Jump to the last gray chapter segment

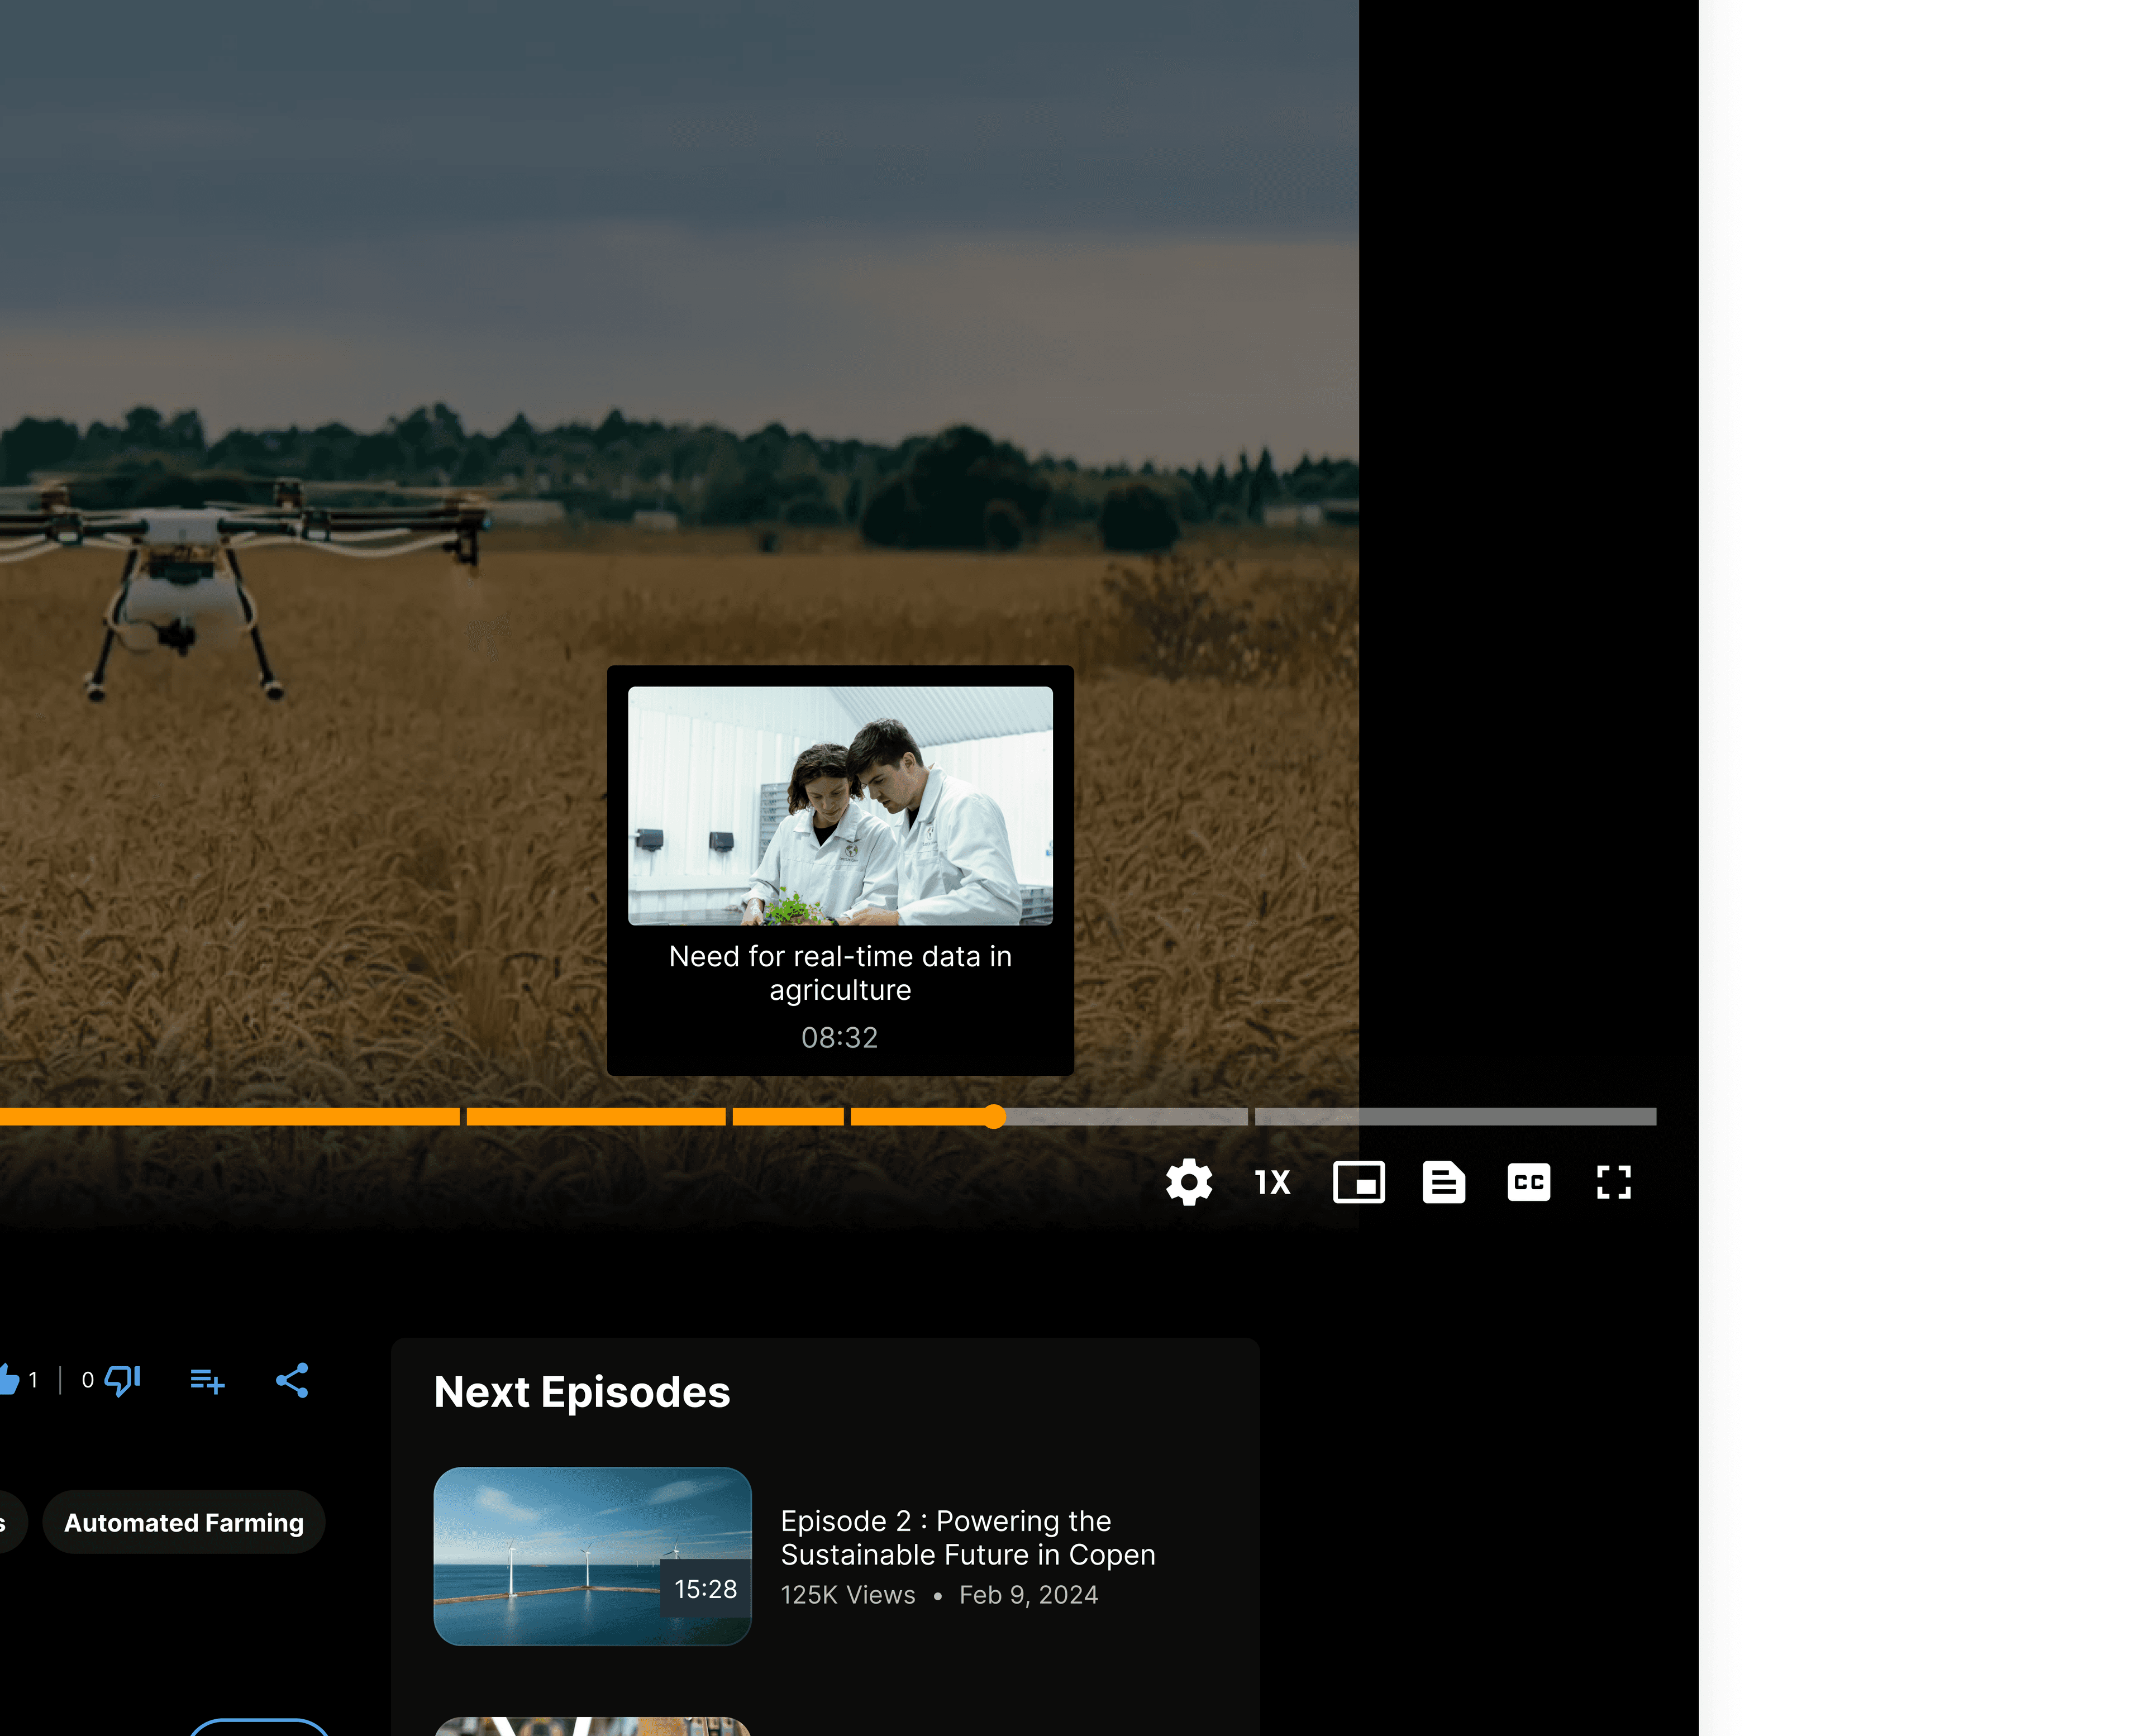[x=1455, y=1117]
